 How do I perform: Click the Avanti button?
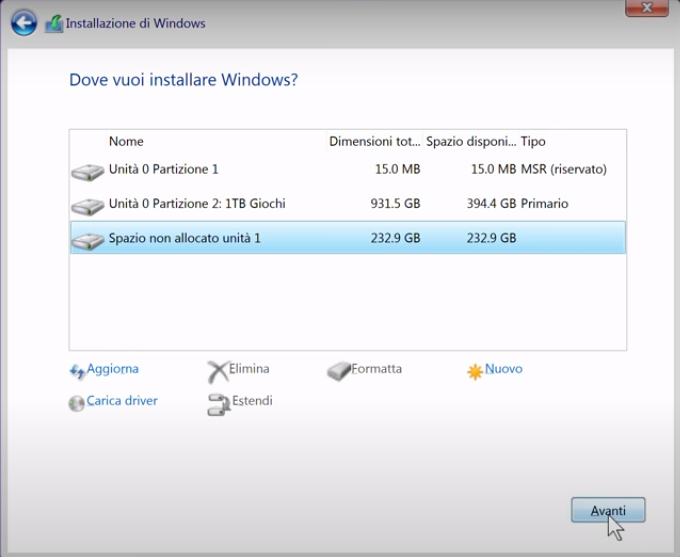tap(608, 510)
